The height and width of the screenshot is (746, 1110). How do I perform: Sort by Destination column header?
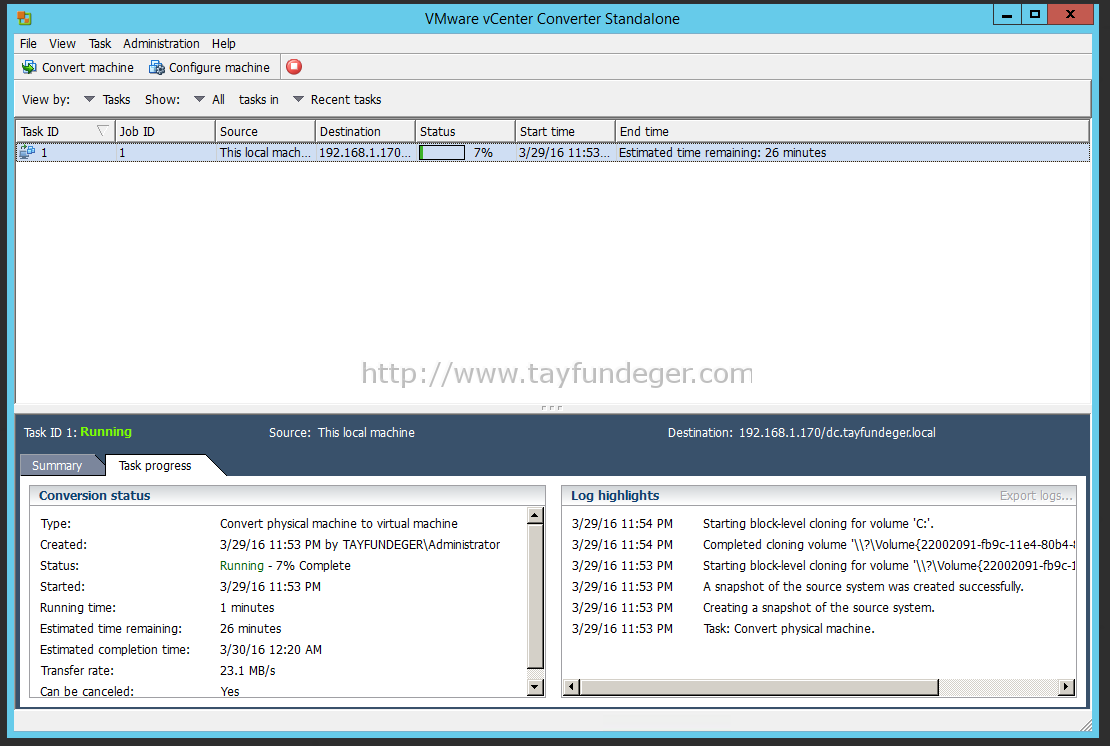tap(365, 131)
